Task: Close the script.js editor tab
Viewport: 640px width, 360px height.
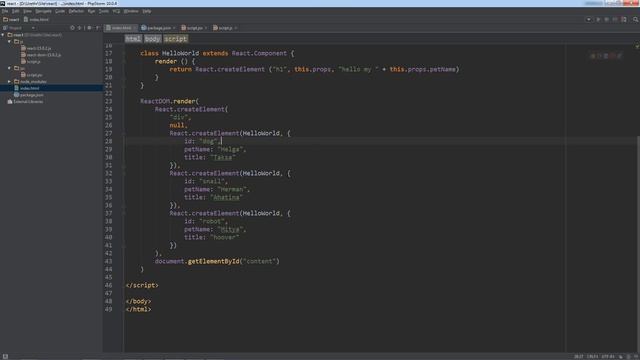Action: [236, 28]
